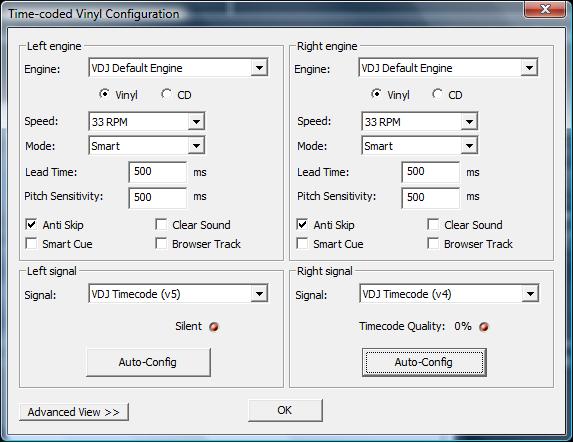Image resolution: width=573 pixels, height=443 pixels.
Task: Click 'Pitch Sensitivity:' label in Left engine
Action: (64, 196)
